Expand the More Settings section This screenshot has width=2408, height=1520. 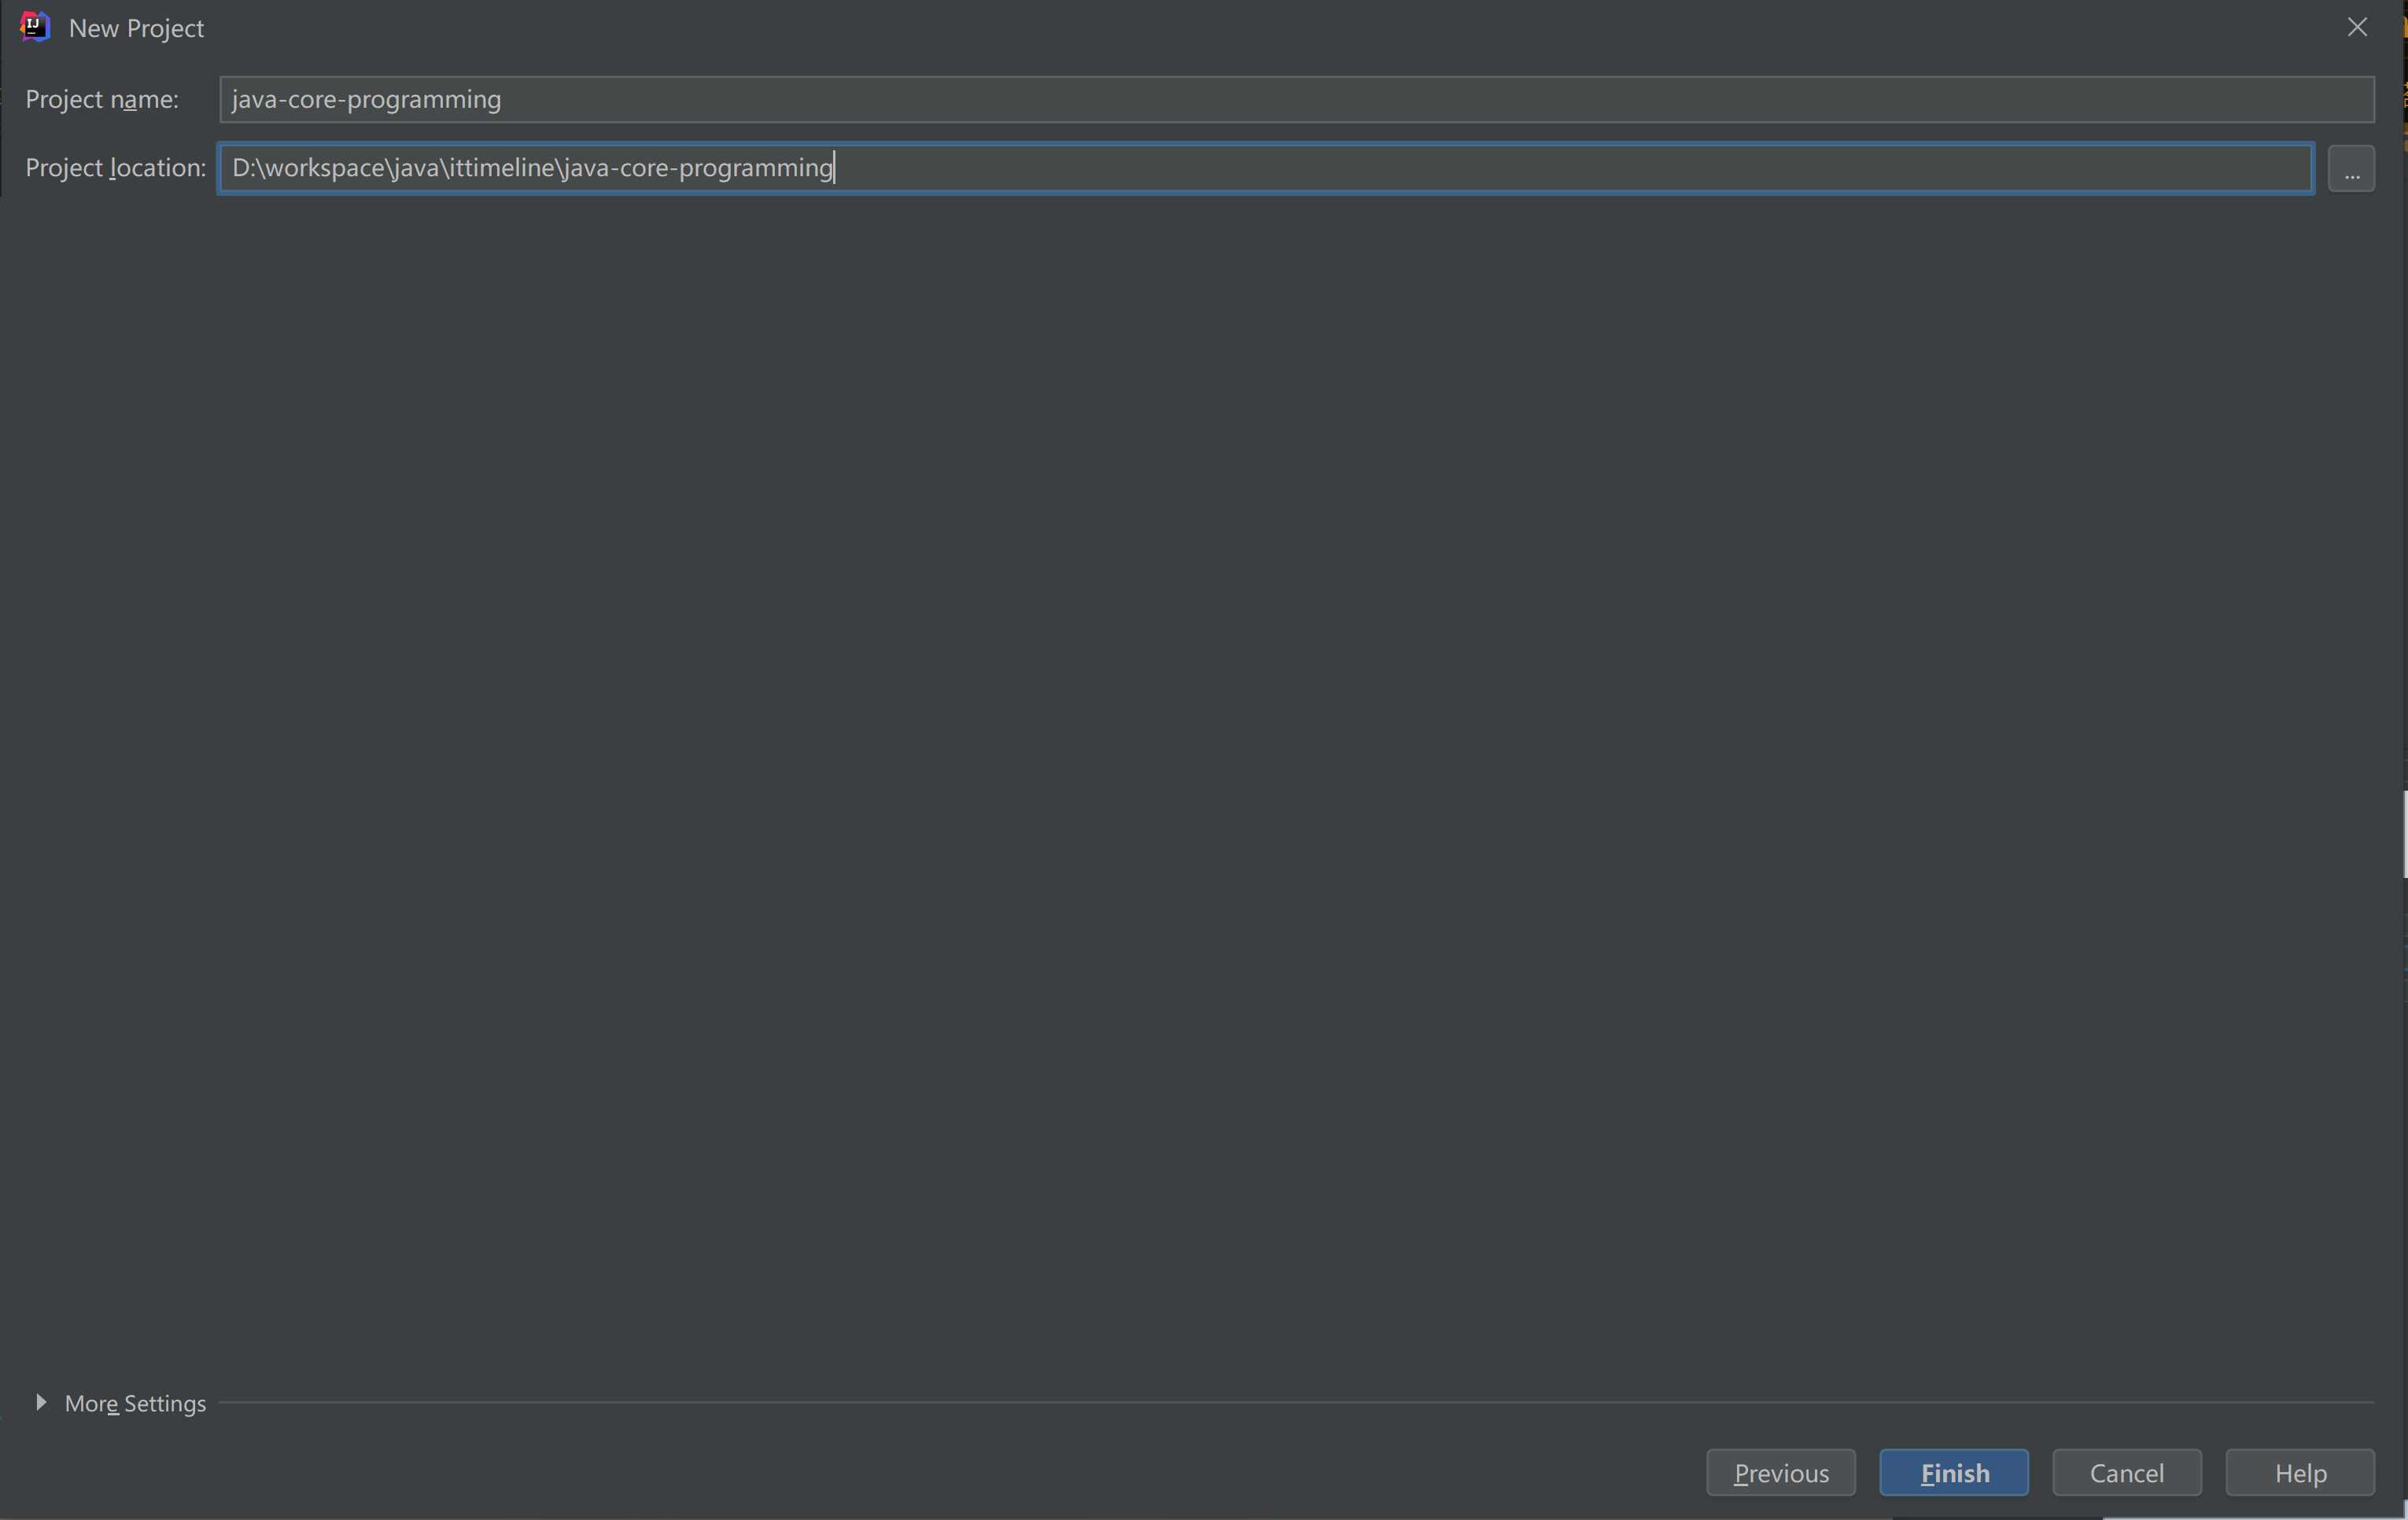click(41, 1402)
